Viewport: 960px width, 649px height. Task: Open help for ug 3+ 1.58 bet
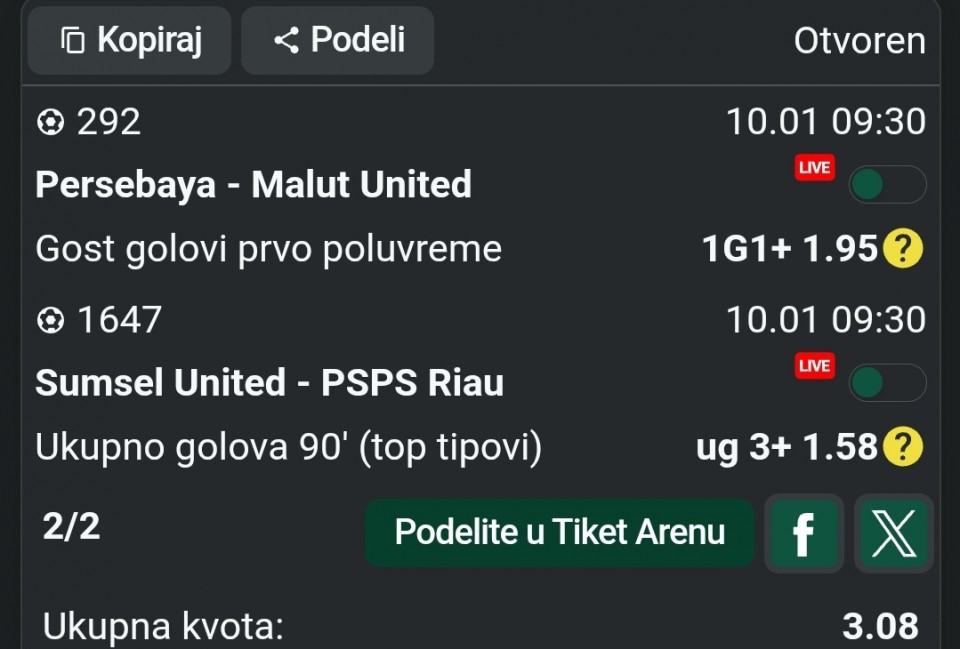click(902, 447)
